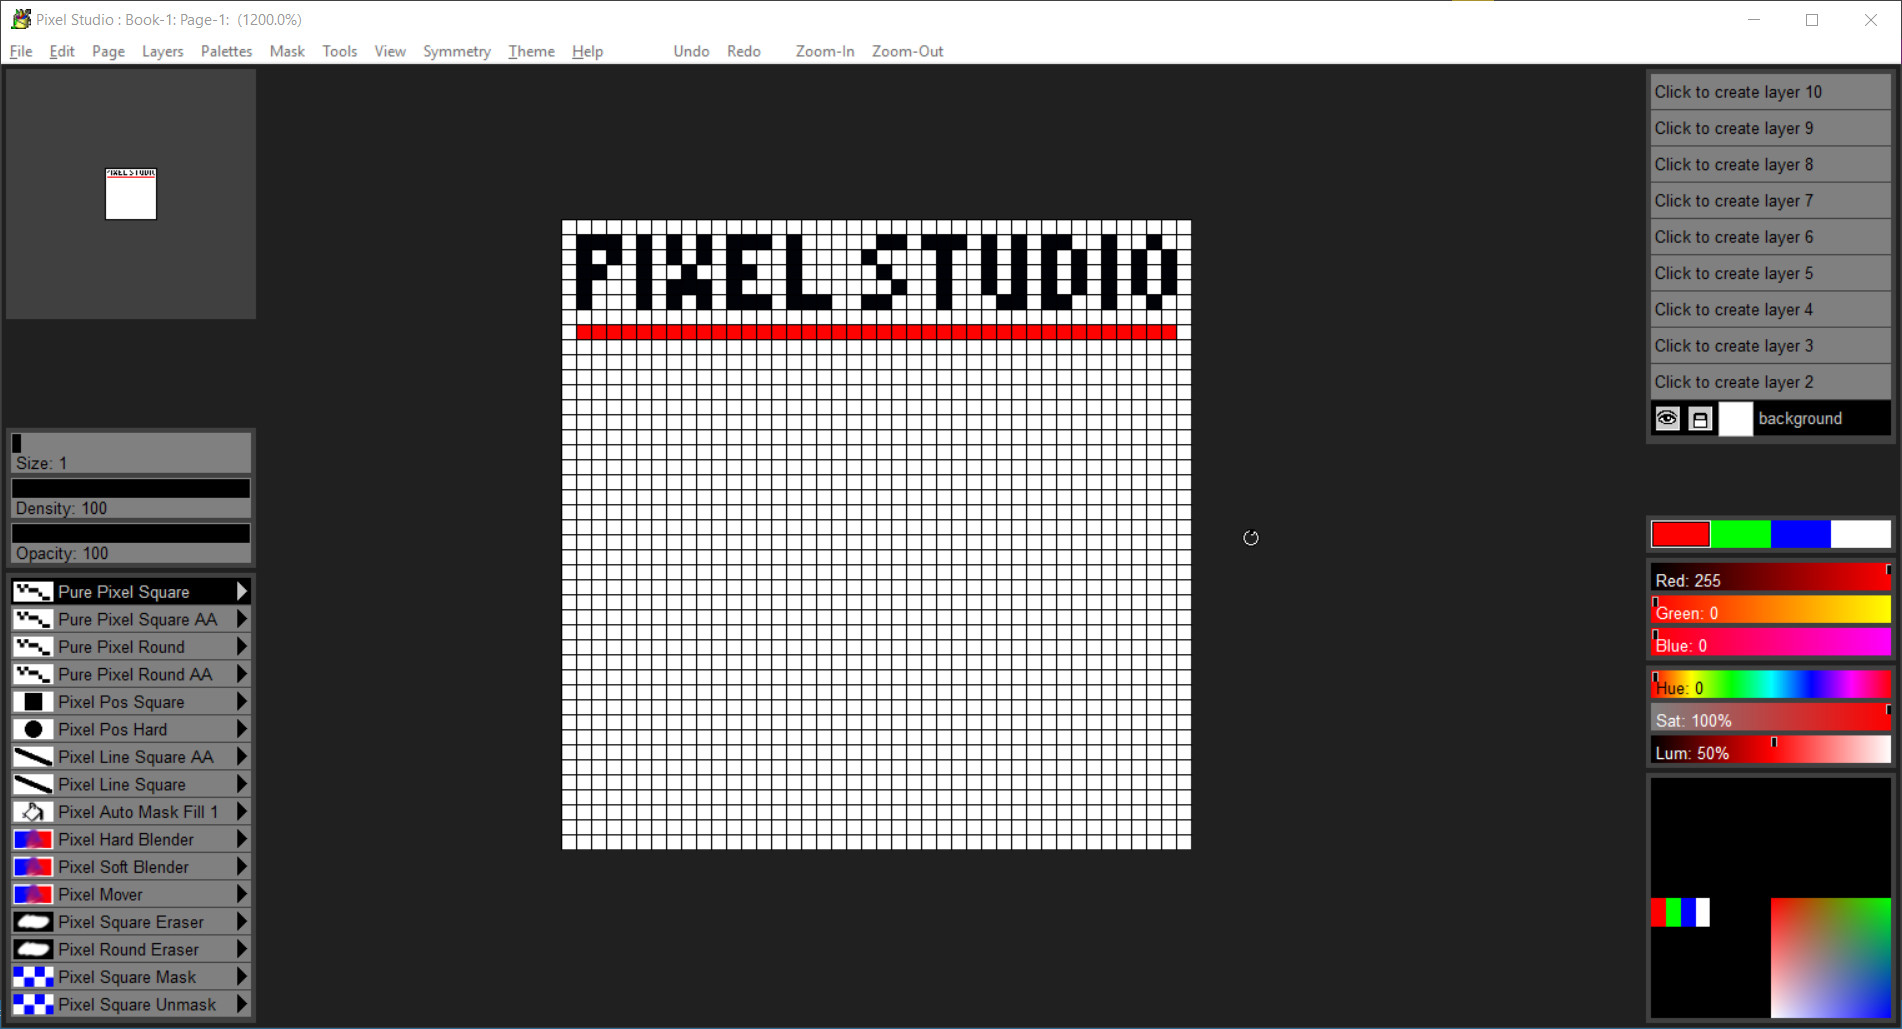
Task: Adjust the Density slider
Action: point(131,498)
